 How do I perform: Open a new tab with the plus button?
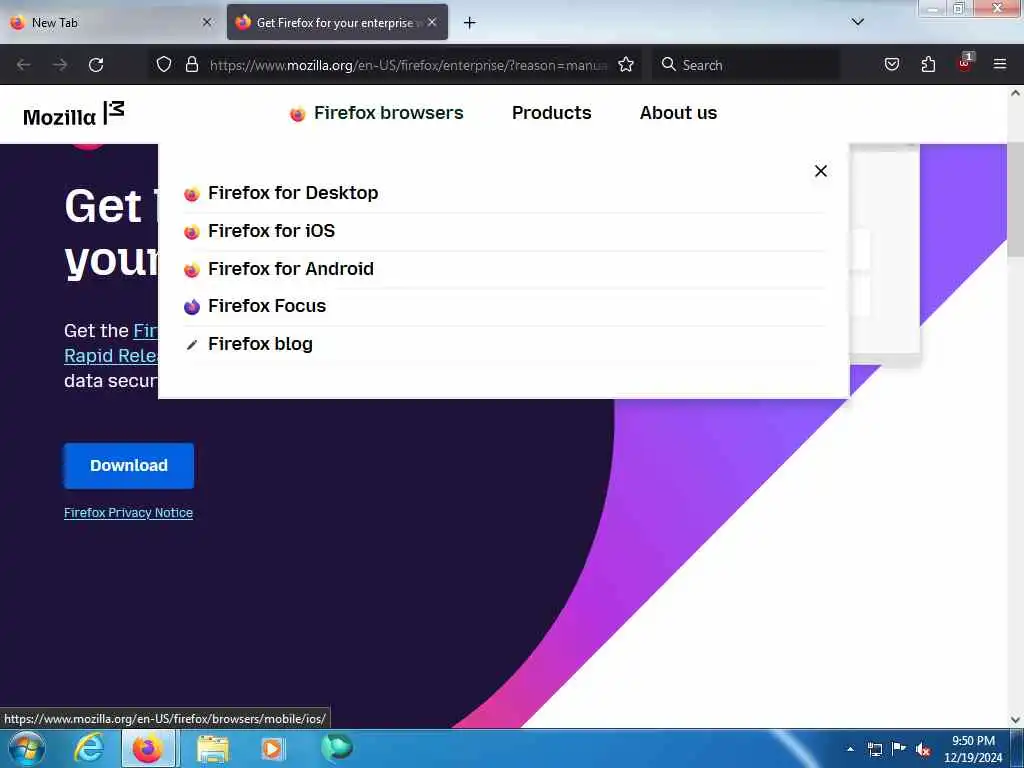469,23
